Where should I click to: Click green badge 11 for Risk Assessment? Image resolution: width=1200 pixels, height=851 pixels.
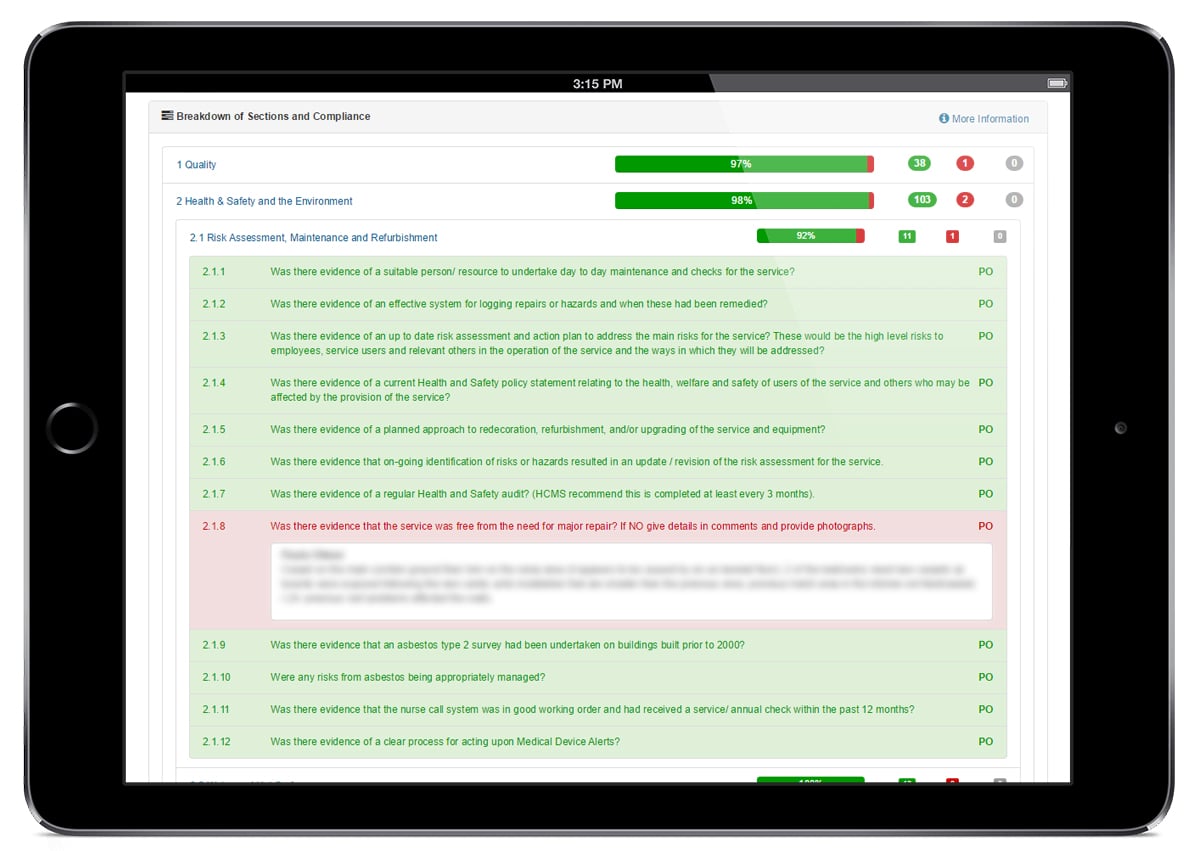click(907, 237)
